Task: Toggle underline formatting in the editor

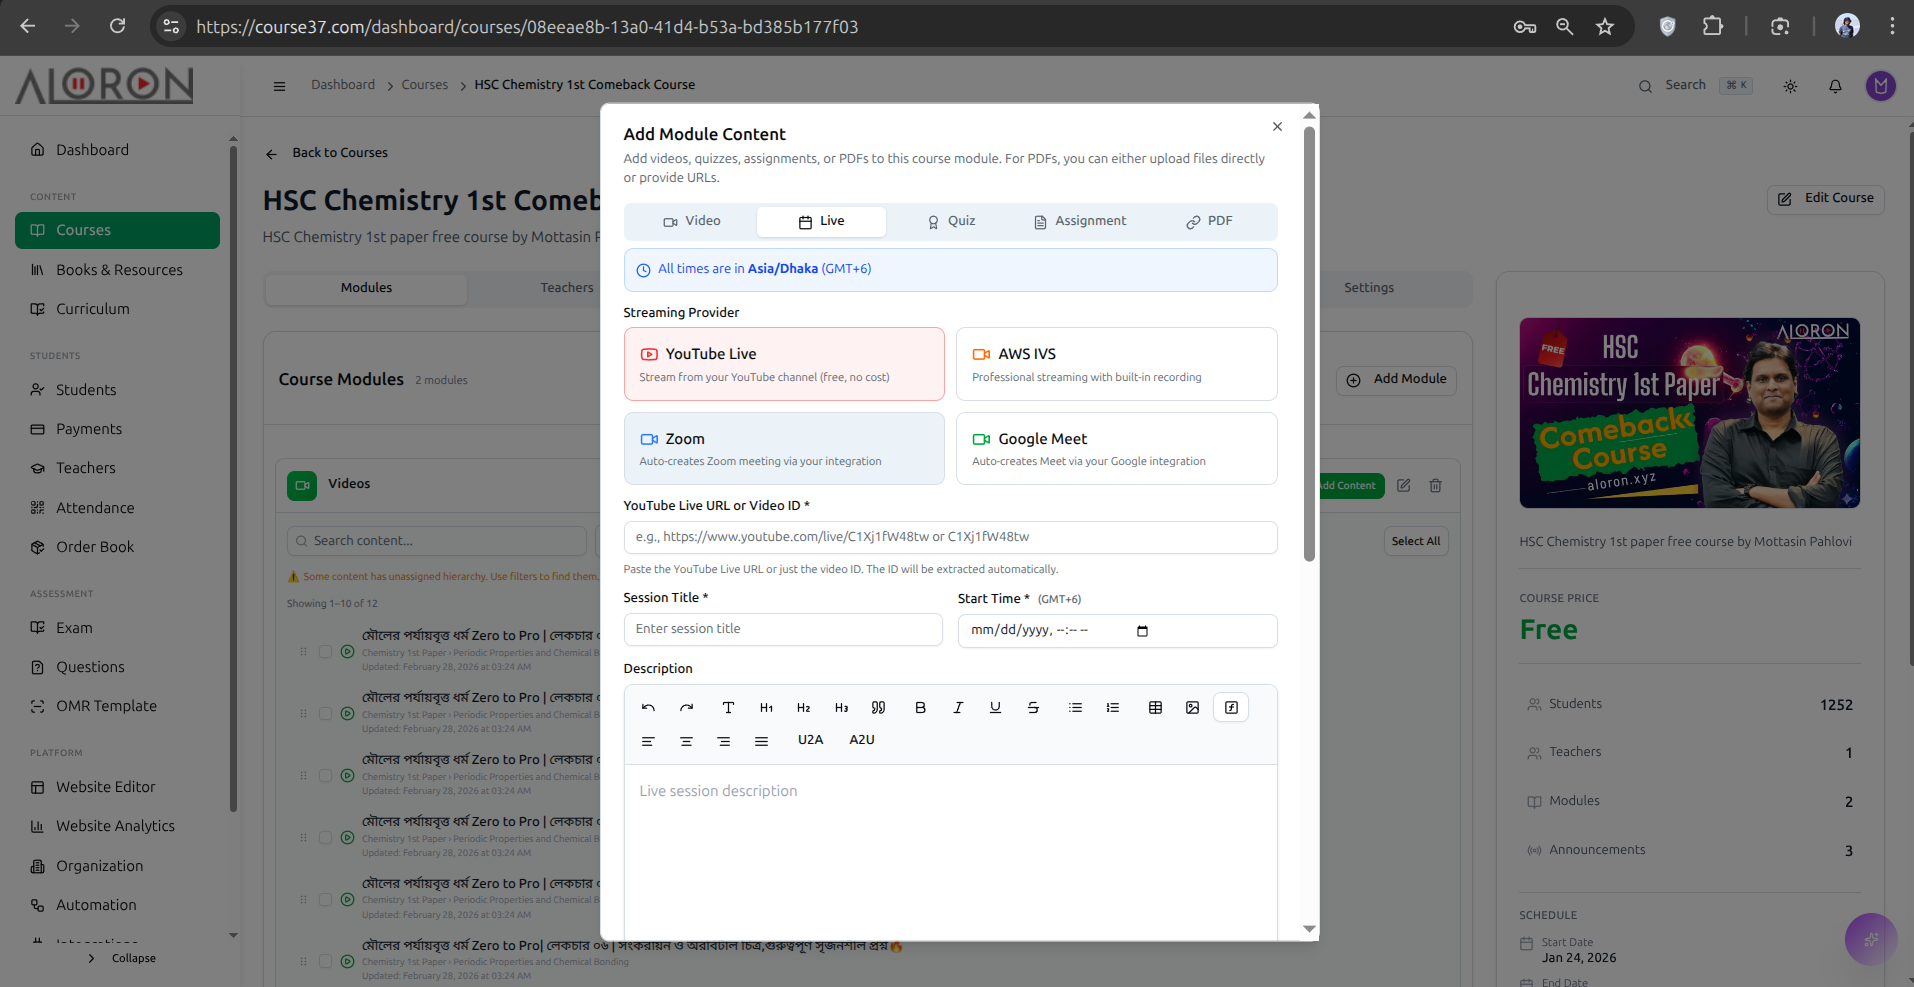Action: coord(995,708)
